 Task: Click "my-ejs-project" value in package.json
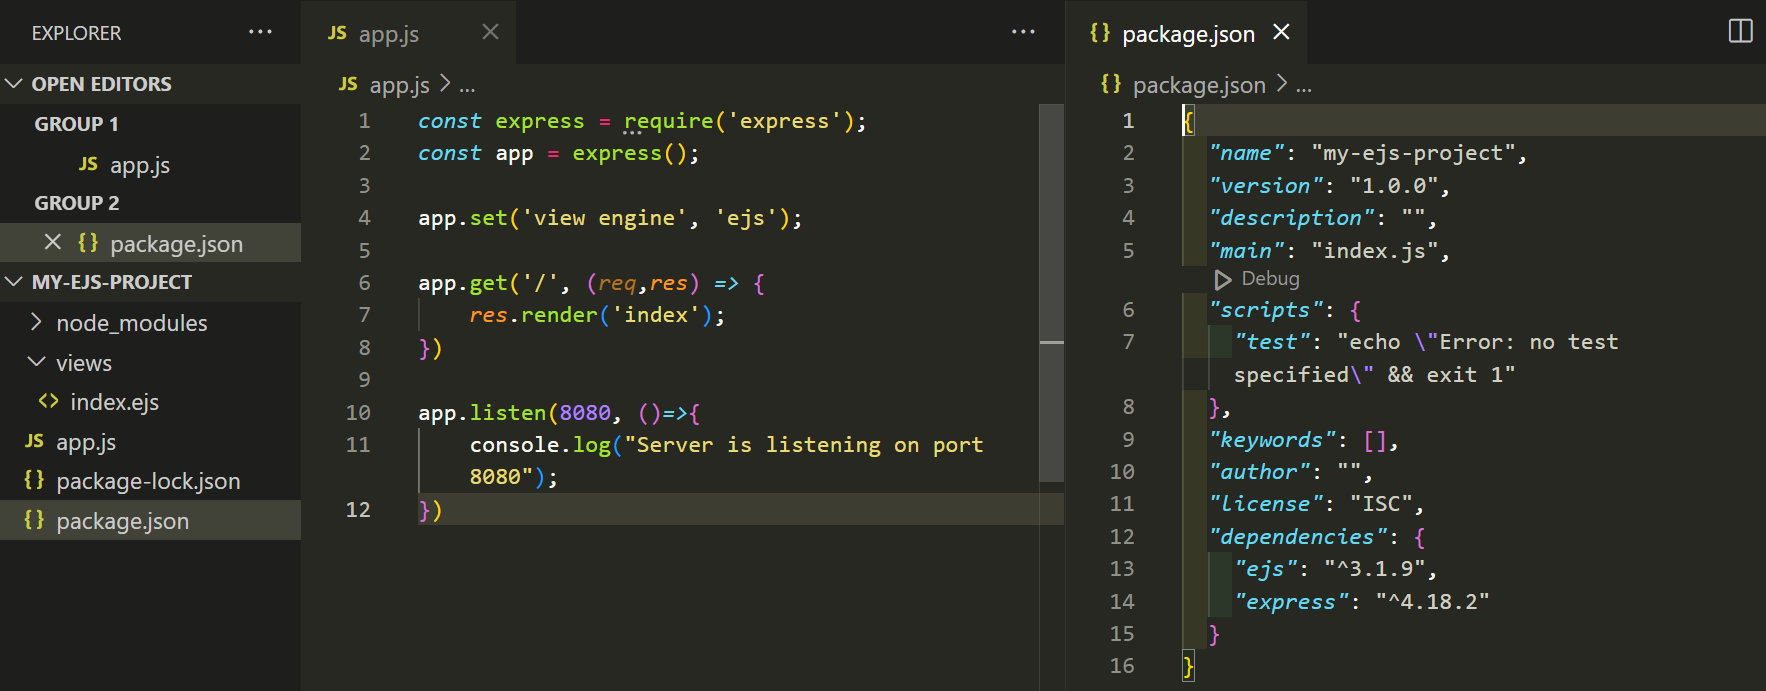(1413, 153)
